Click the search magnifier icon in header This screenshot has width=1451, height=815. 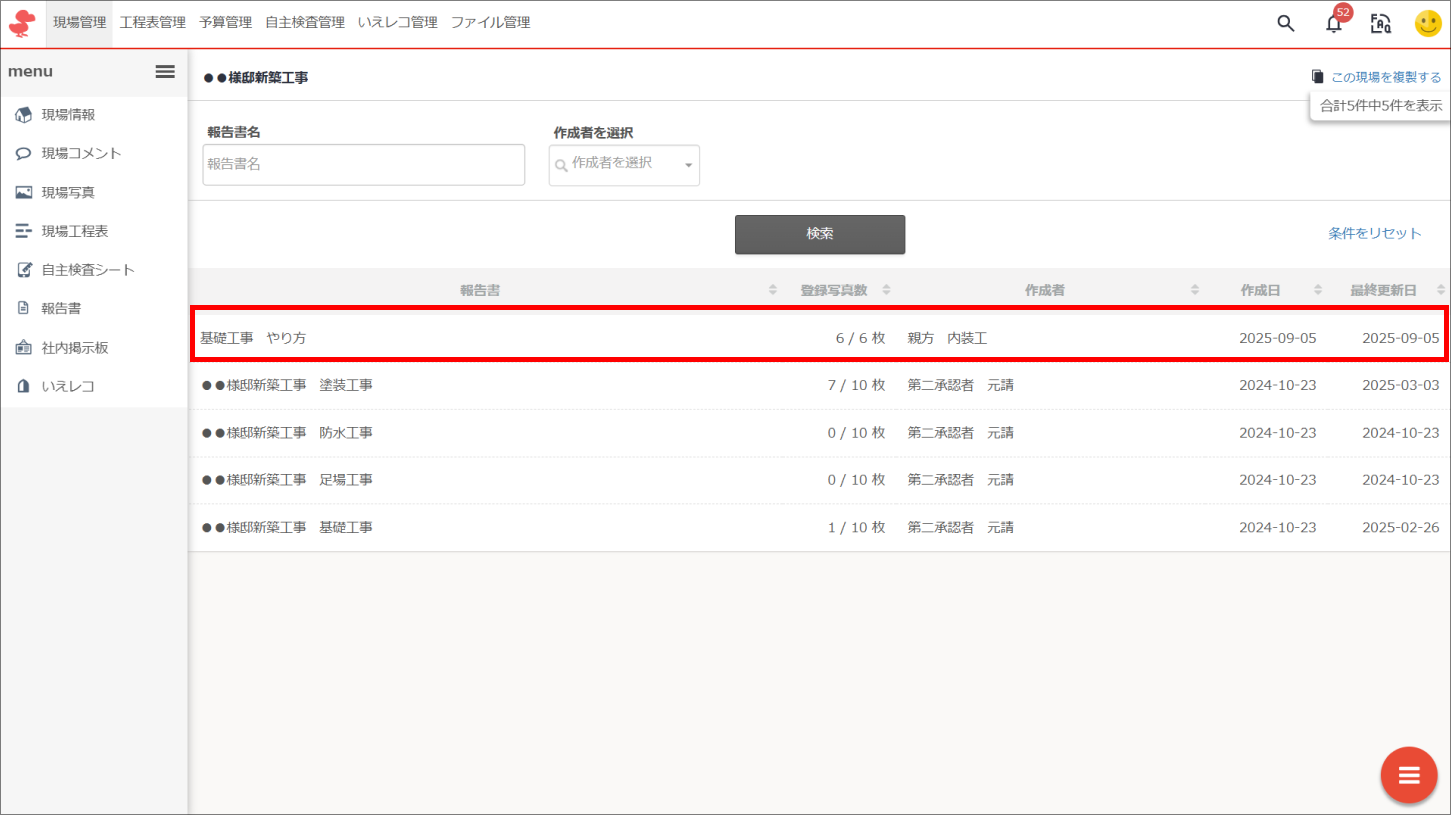1286,24
